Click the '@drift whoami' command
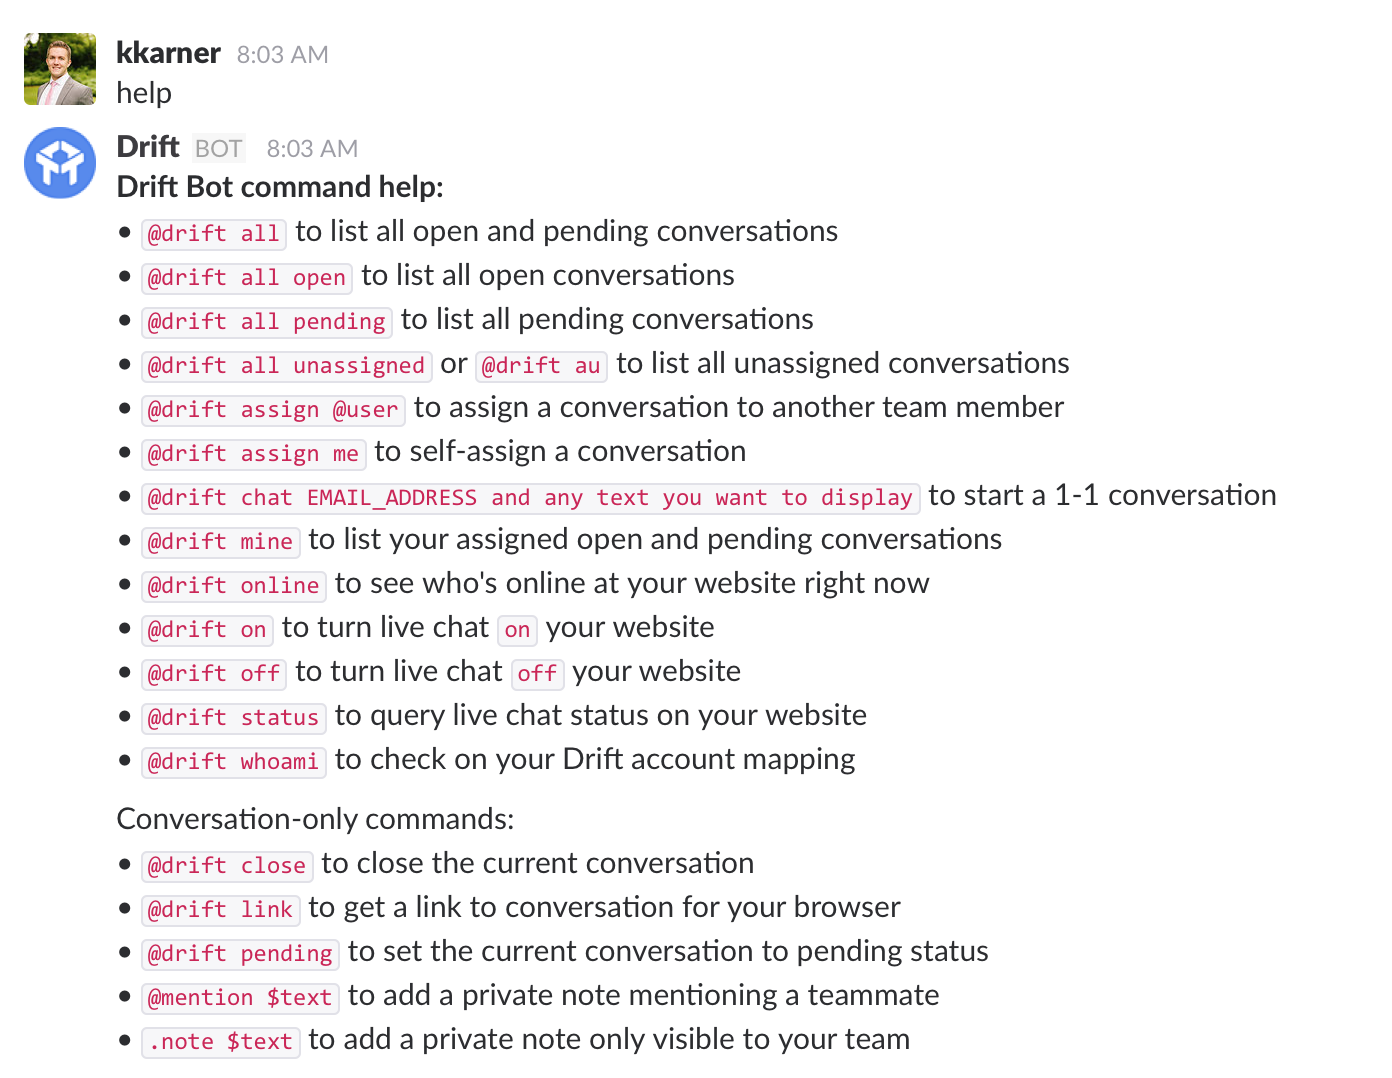Screen dimensions: 1392x1078 click(234, 761)
